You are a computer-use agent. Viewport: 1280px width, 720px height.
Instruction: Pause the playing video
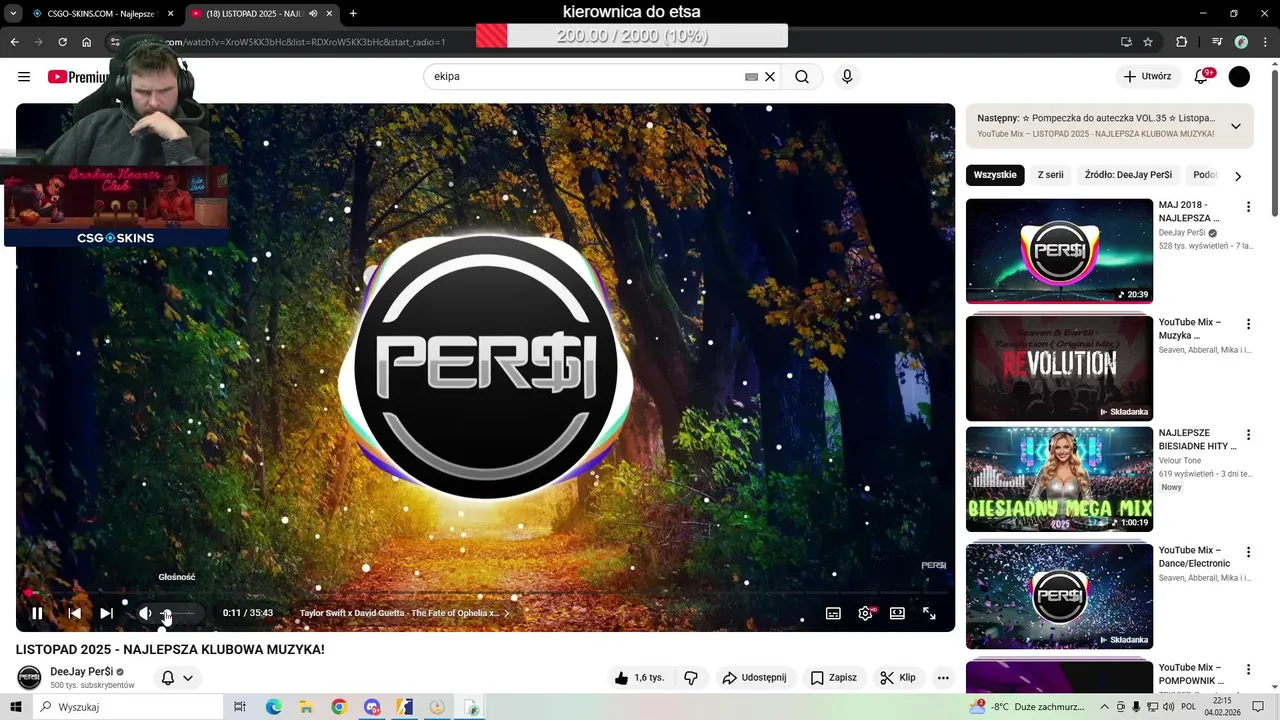click(37, 613)
